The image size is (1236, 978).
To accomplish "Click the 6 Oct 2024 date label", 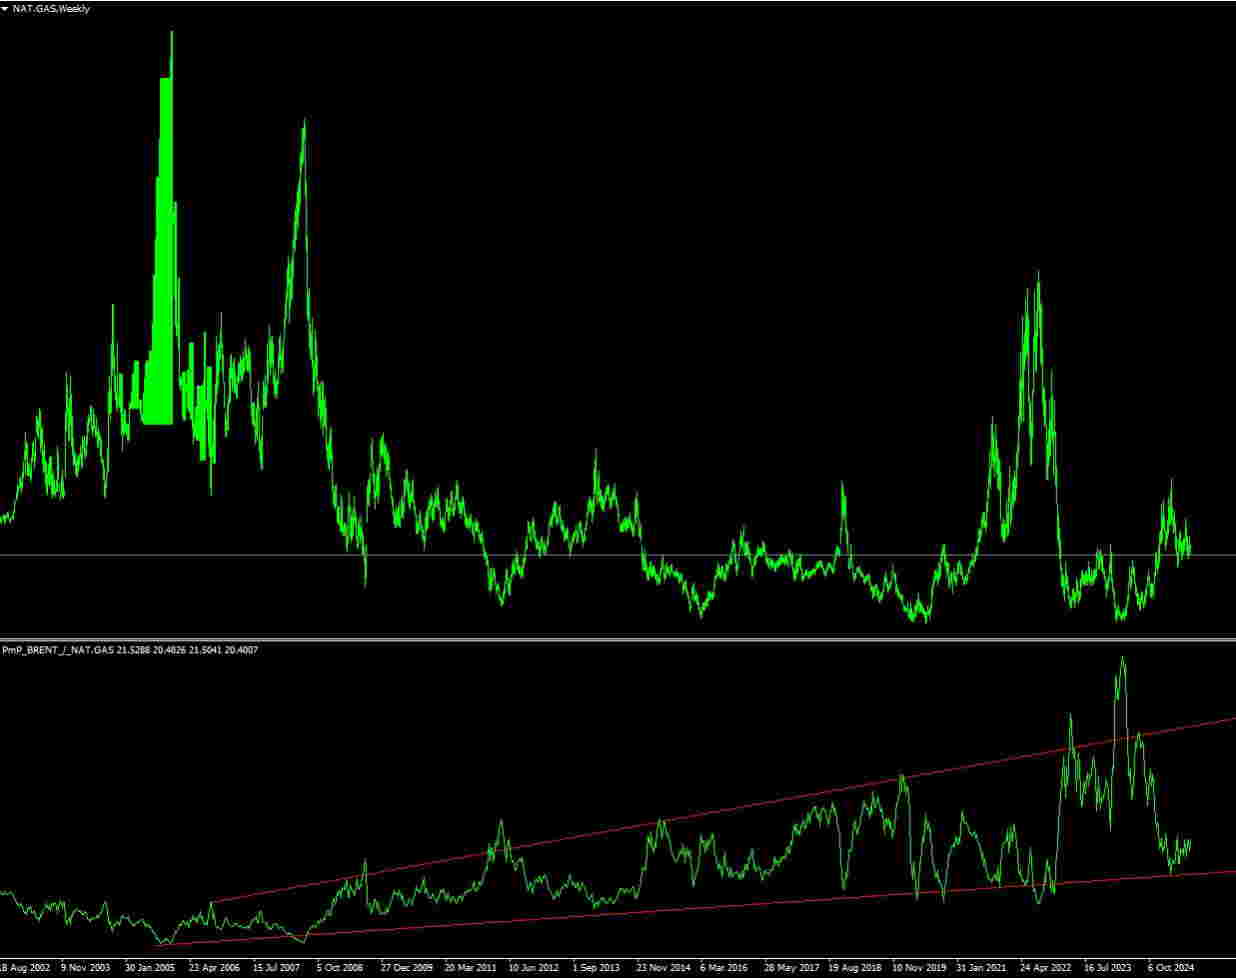I will 1171,968.
